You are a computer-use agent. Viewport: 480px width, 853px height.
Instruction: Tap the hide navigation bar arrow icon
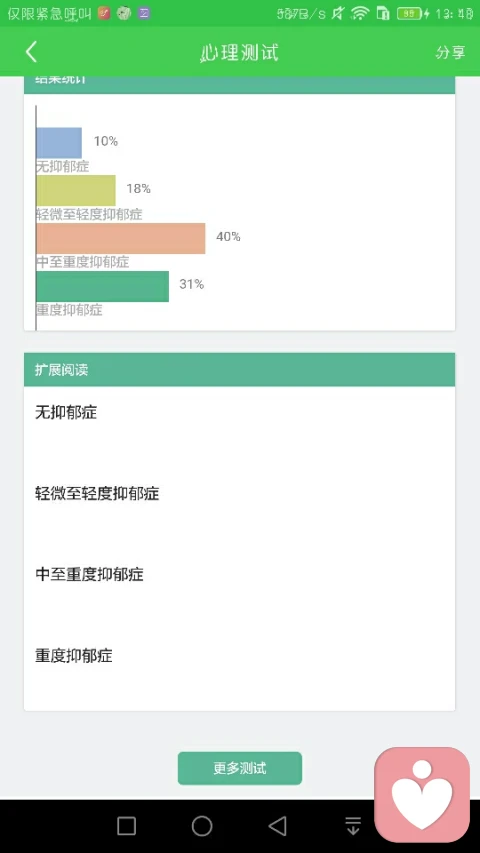point(353,826)
